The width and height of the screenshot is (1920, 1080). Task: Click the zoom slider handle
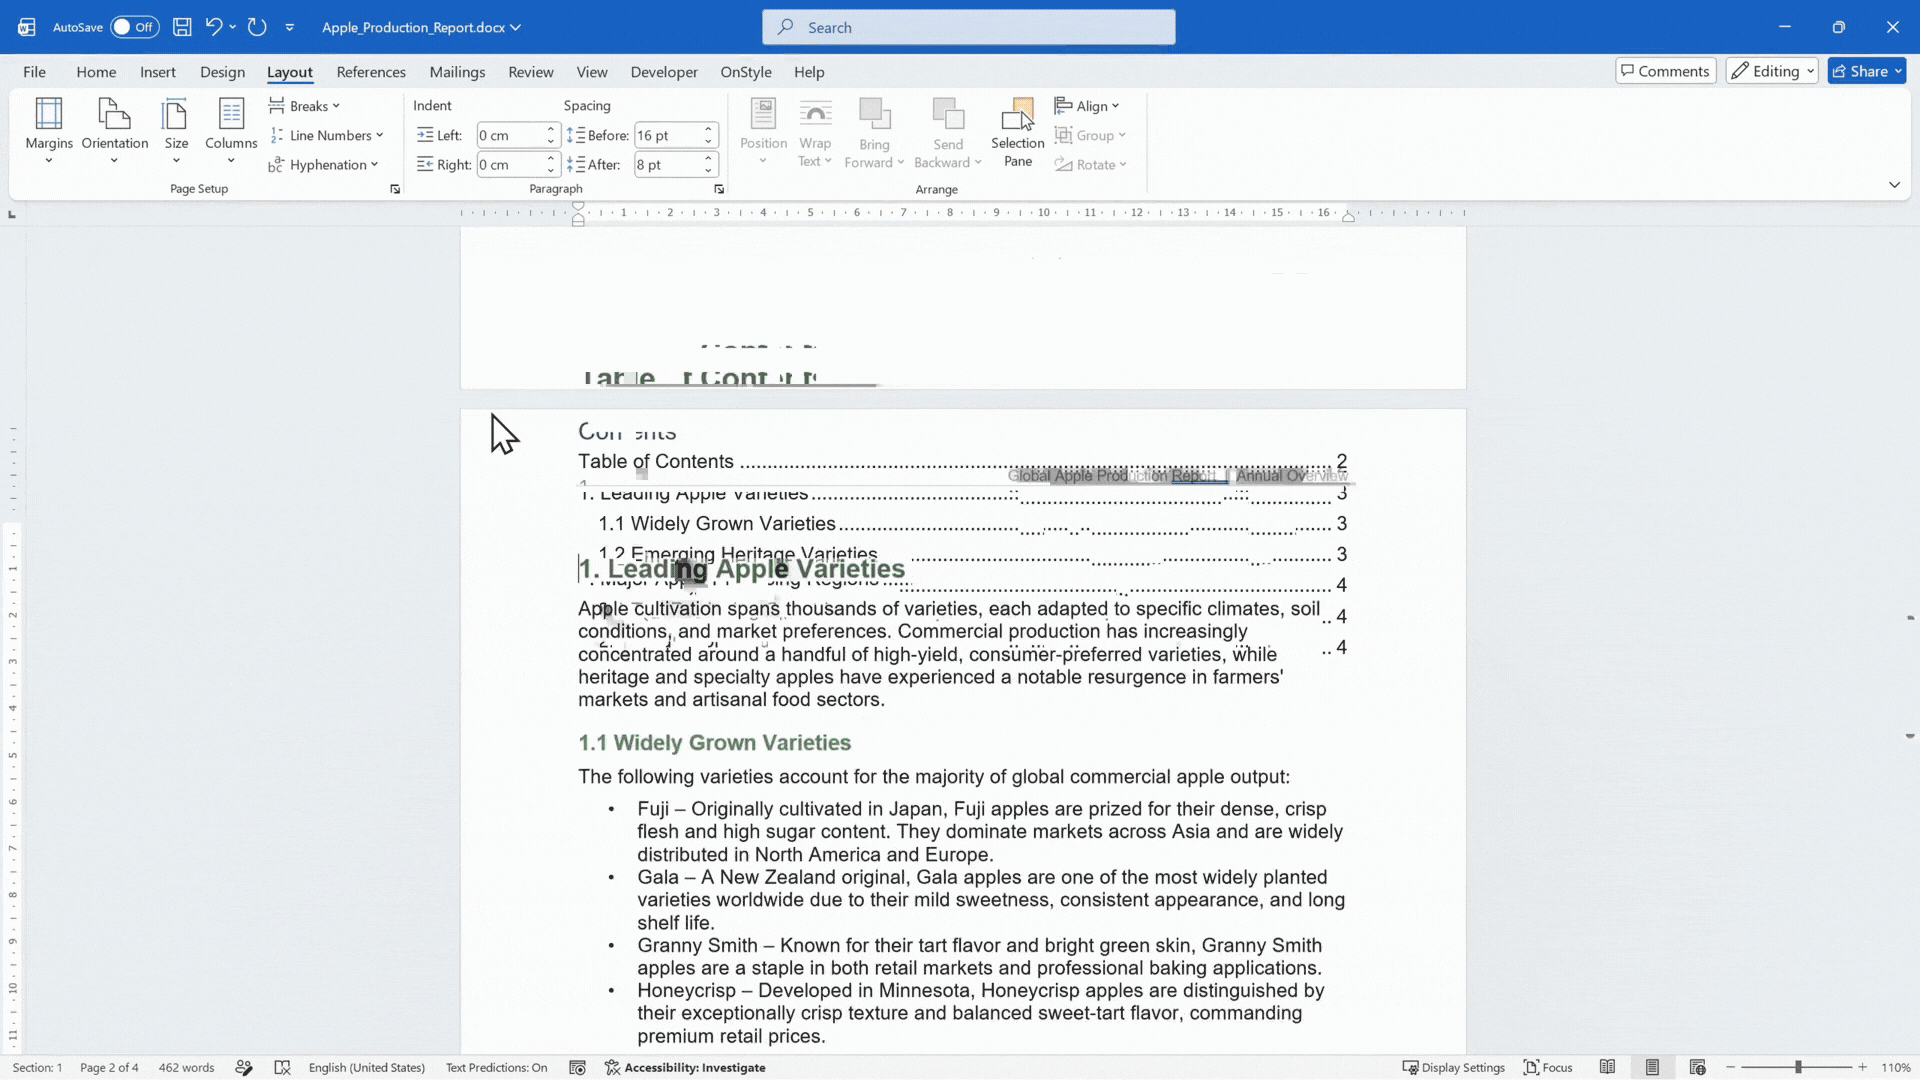pyautogui.click(x=1798, y=1067)
